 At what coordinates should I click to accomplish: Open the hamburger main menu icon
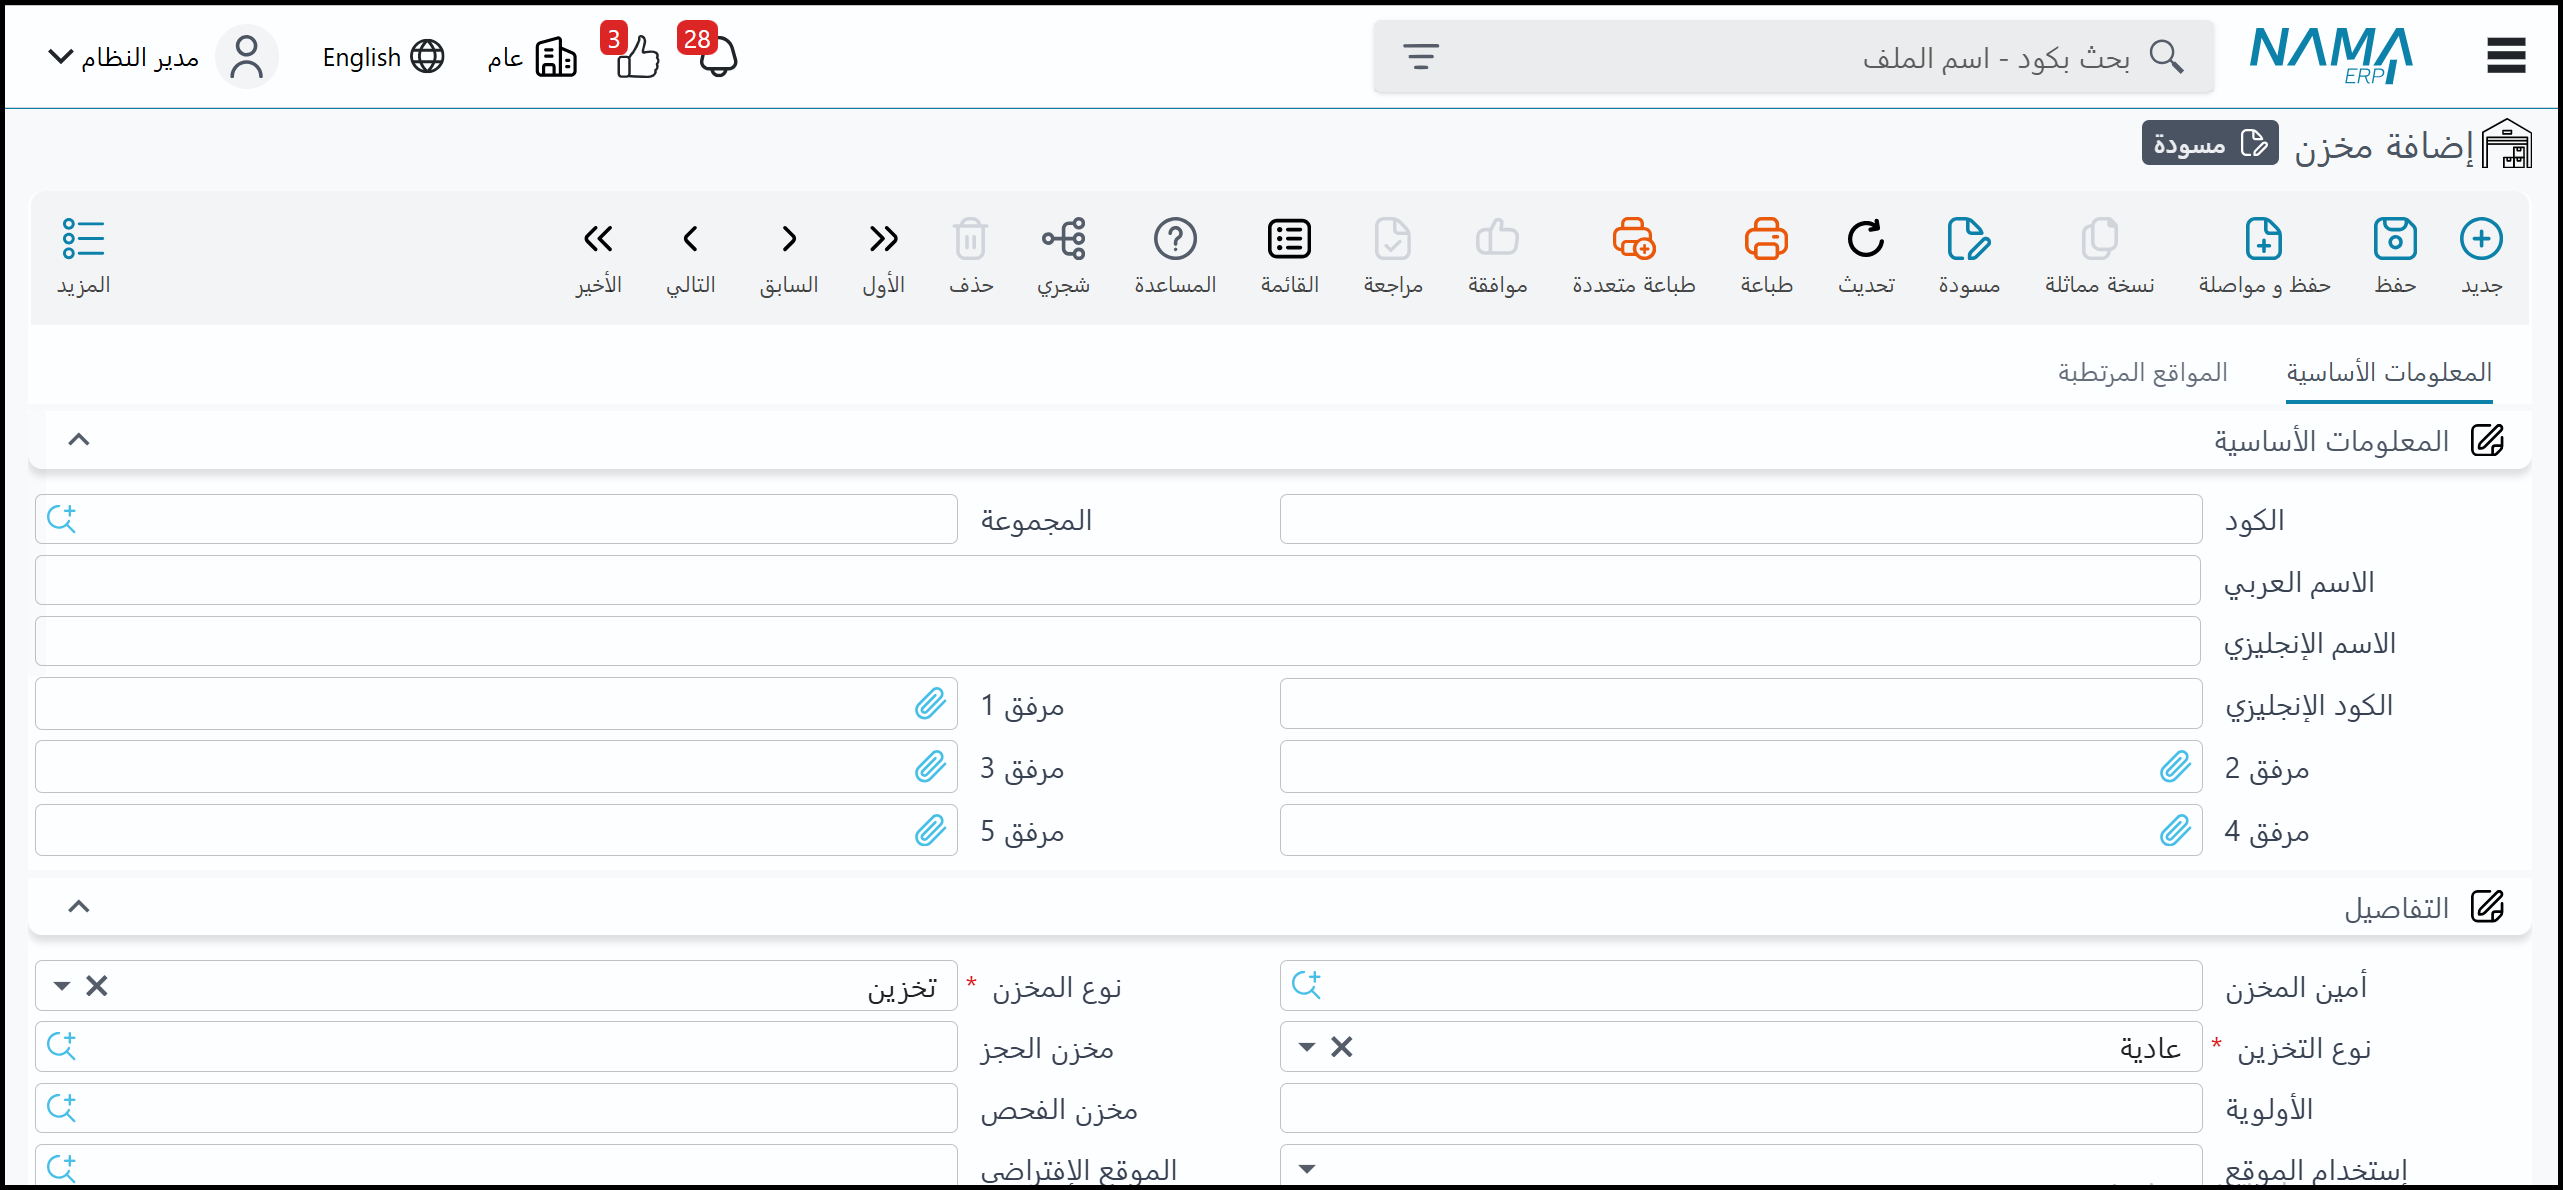[x=2506, y=56]
